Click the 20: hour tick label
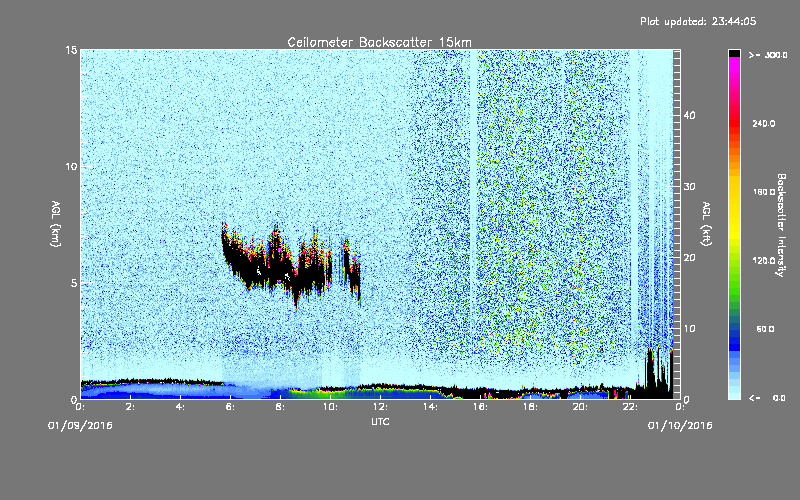 tap(580, 407)
